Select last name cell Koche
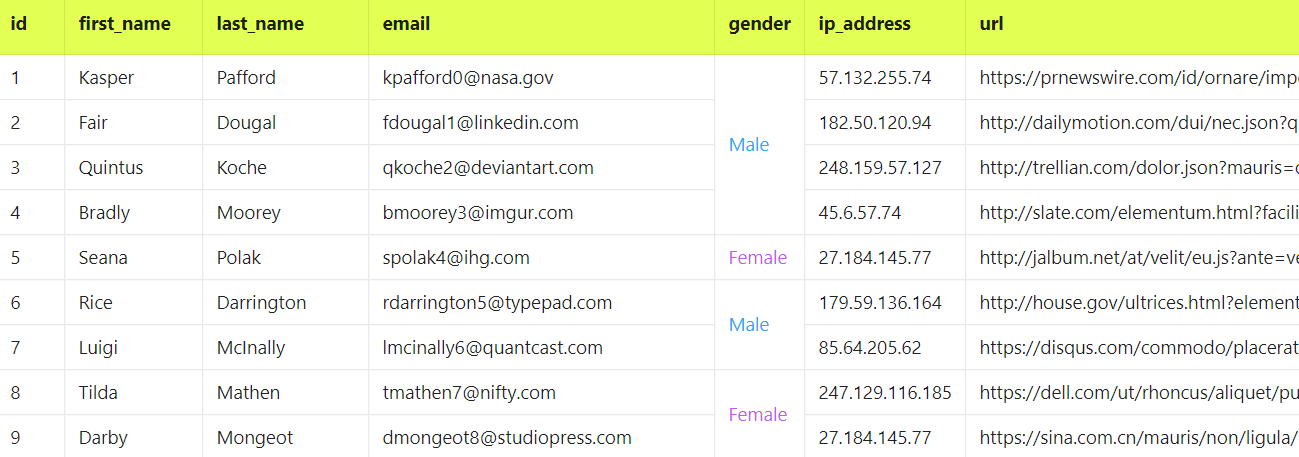 click(286, 167)
